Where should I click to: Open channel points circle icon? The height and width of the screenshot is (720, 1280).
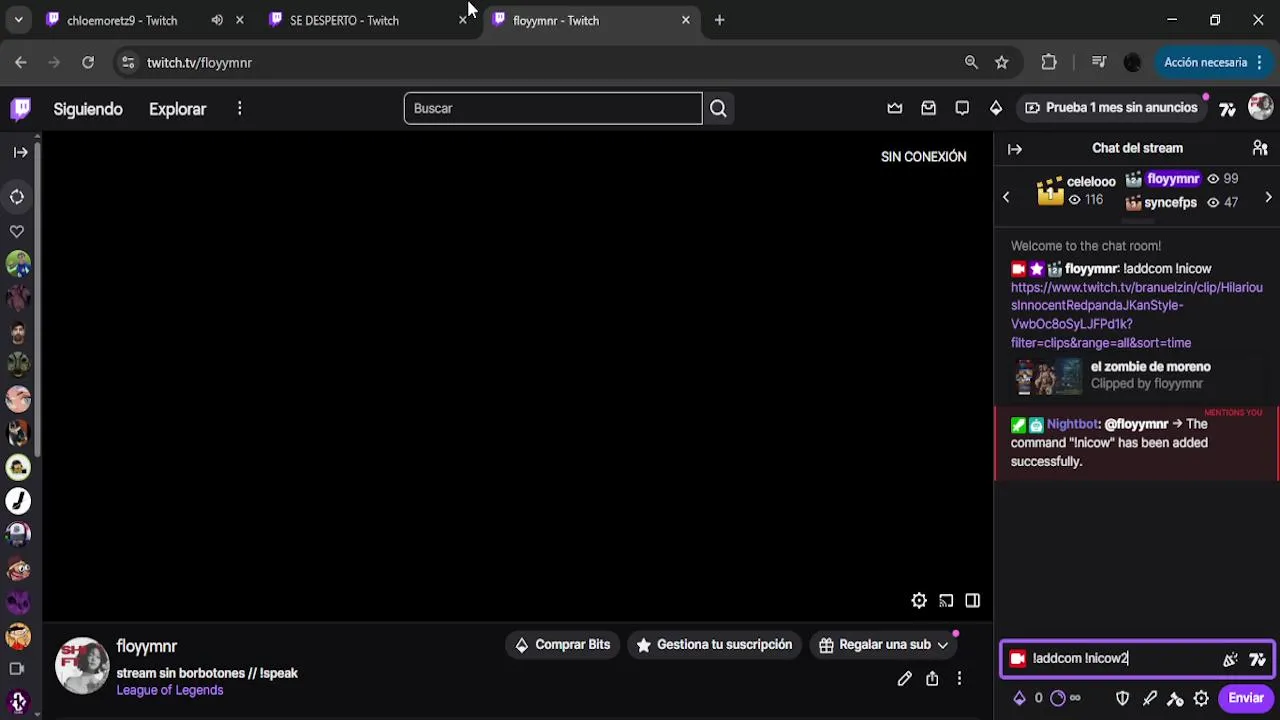[1058, 698]
